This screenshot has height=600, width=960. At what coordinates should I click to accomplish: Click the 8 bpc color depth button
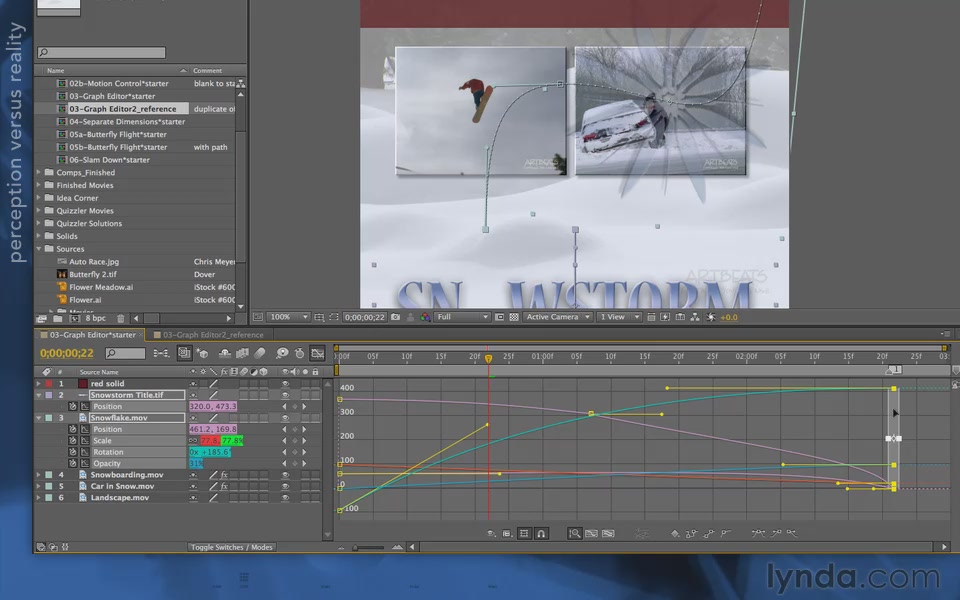(x=96, y=318)
